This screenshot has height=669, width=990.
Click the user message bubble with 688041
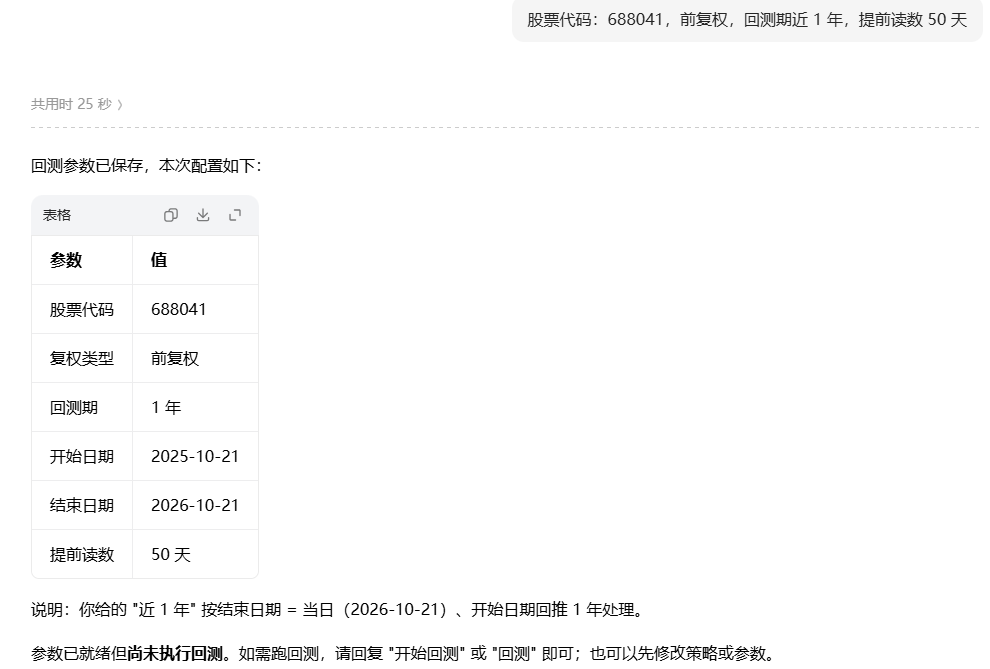click(x=747, y=20)
